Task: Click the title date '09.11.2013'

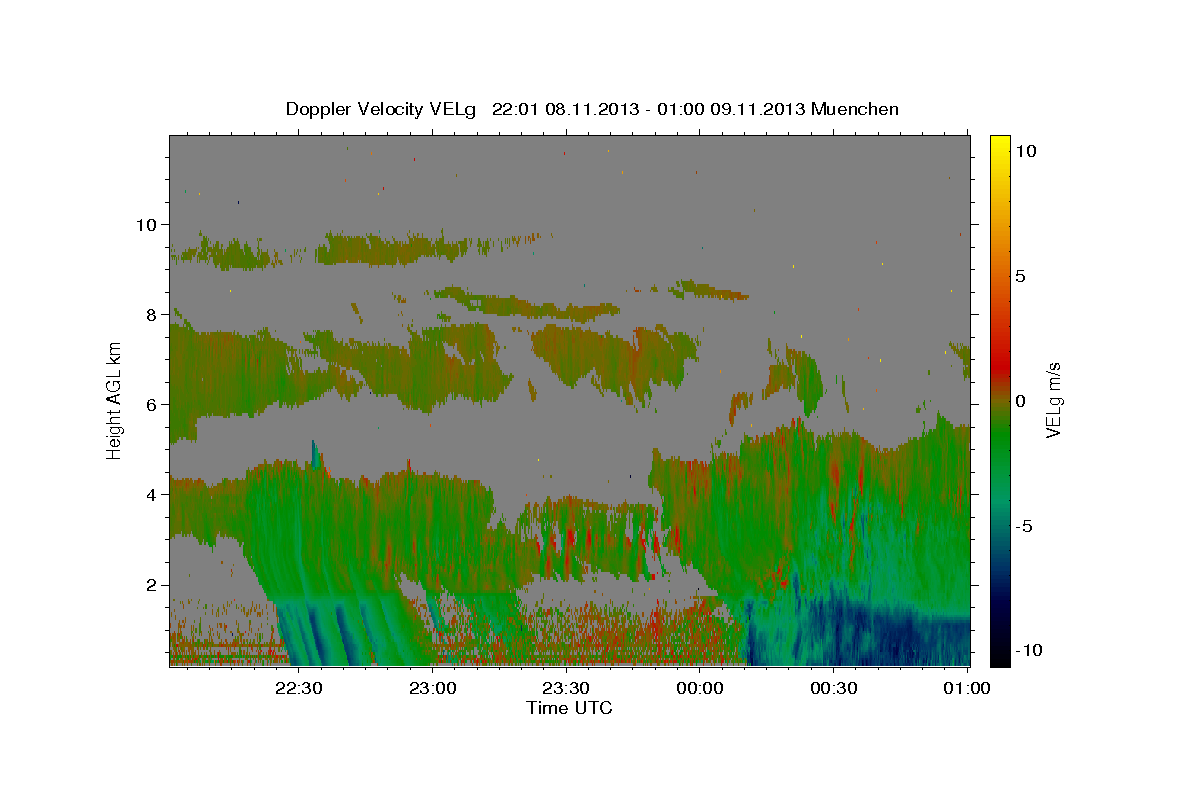Action: pyautogui.click(x=757, y=109)
